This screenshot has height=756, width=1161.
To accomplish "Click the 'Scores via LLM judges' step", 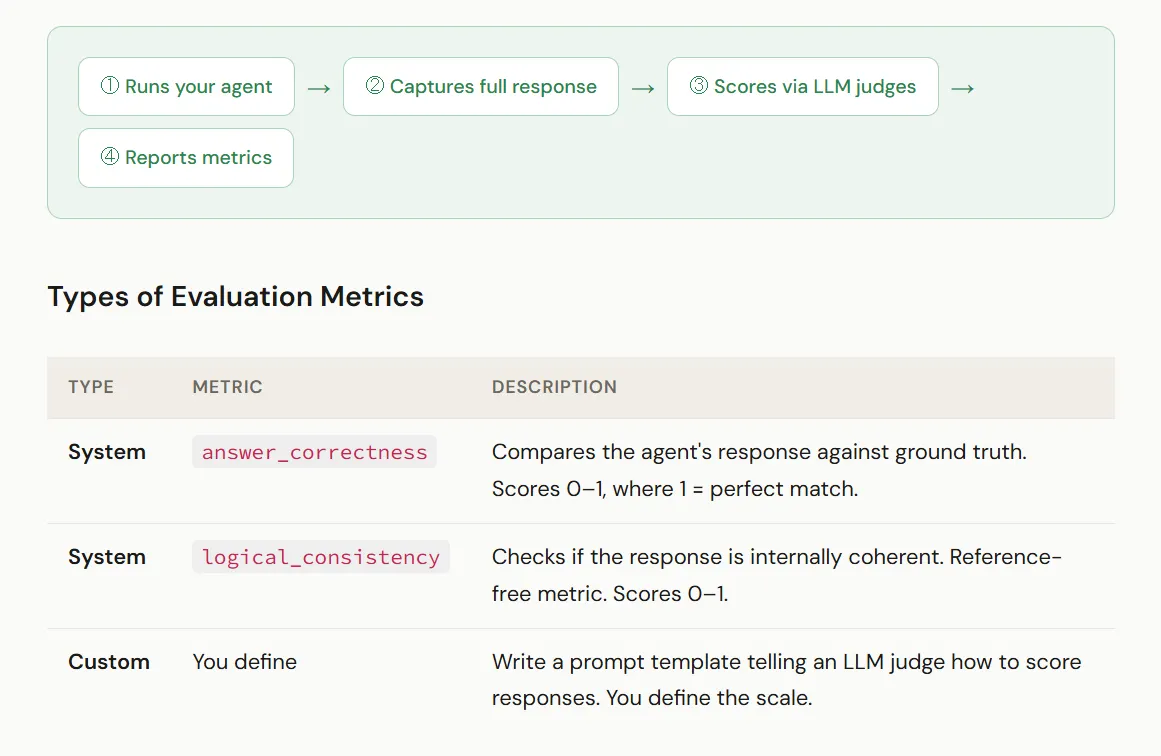I will coord(803,87).
